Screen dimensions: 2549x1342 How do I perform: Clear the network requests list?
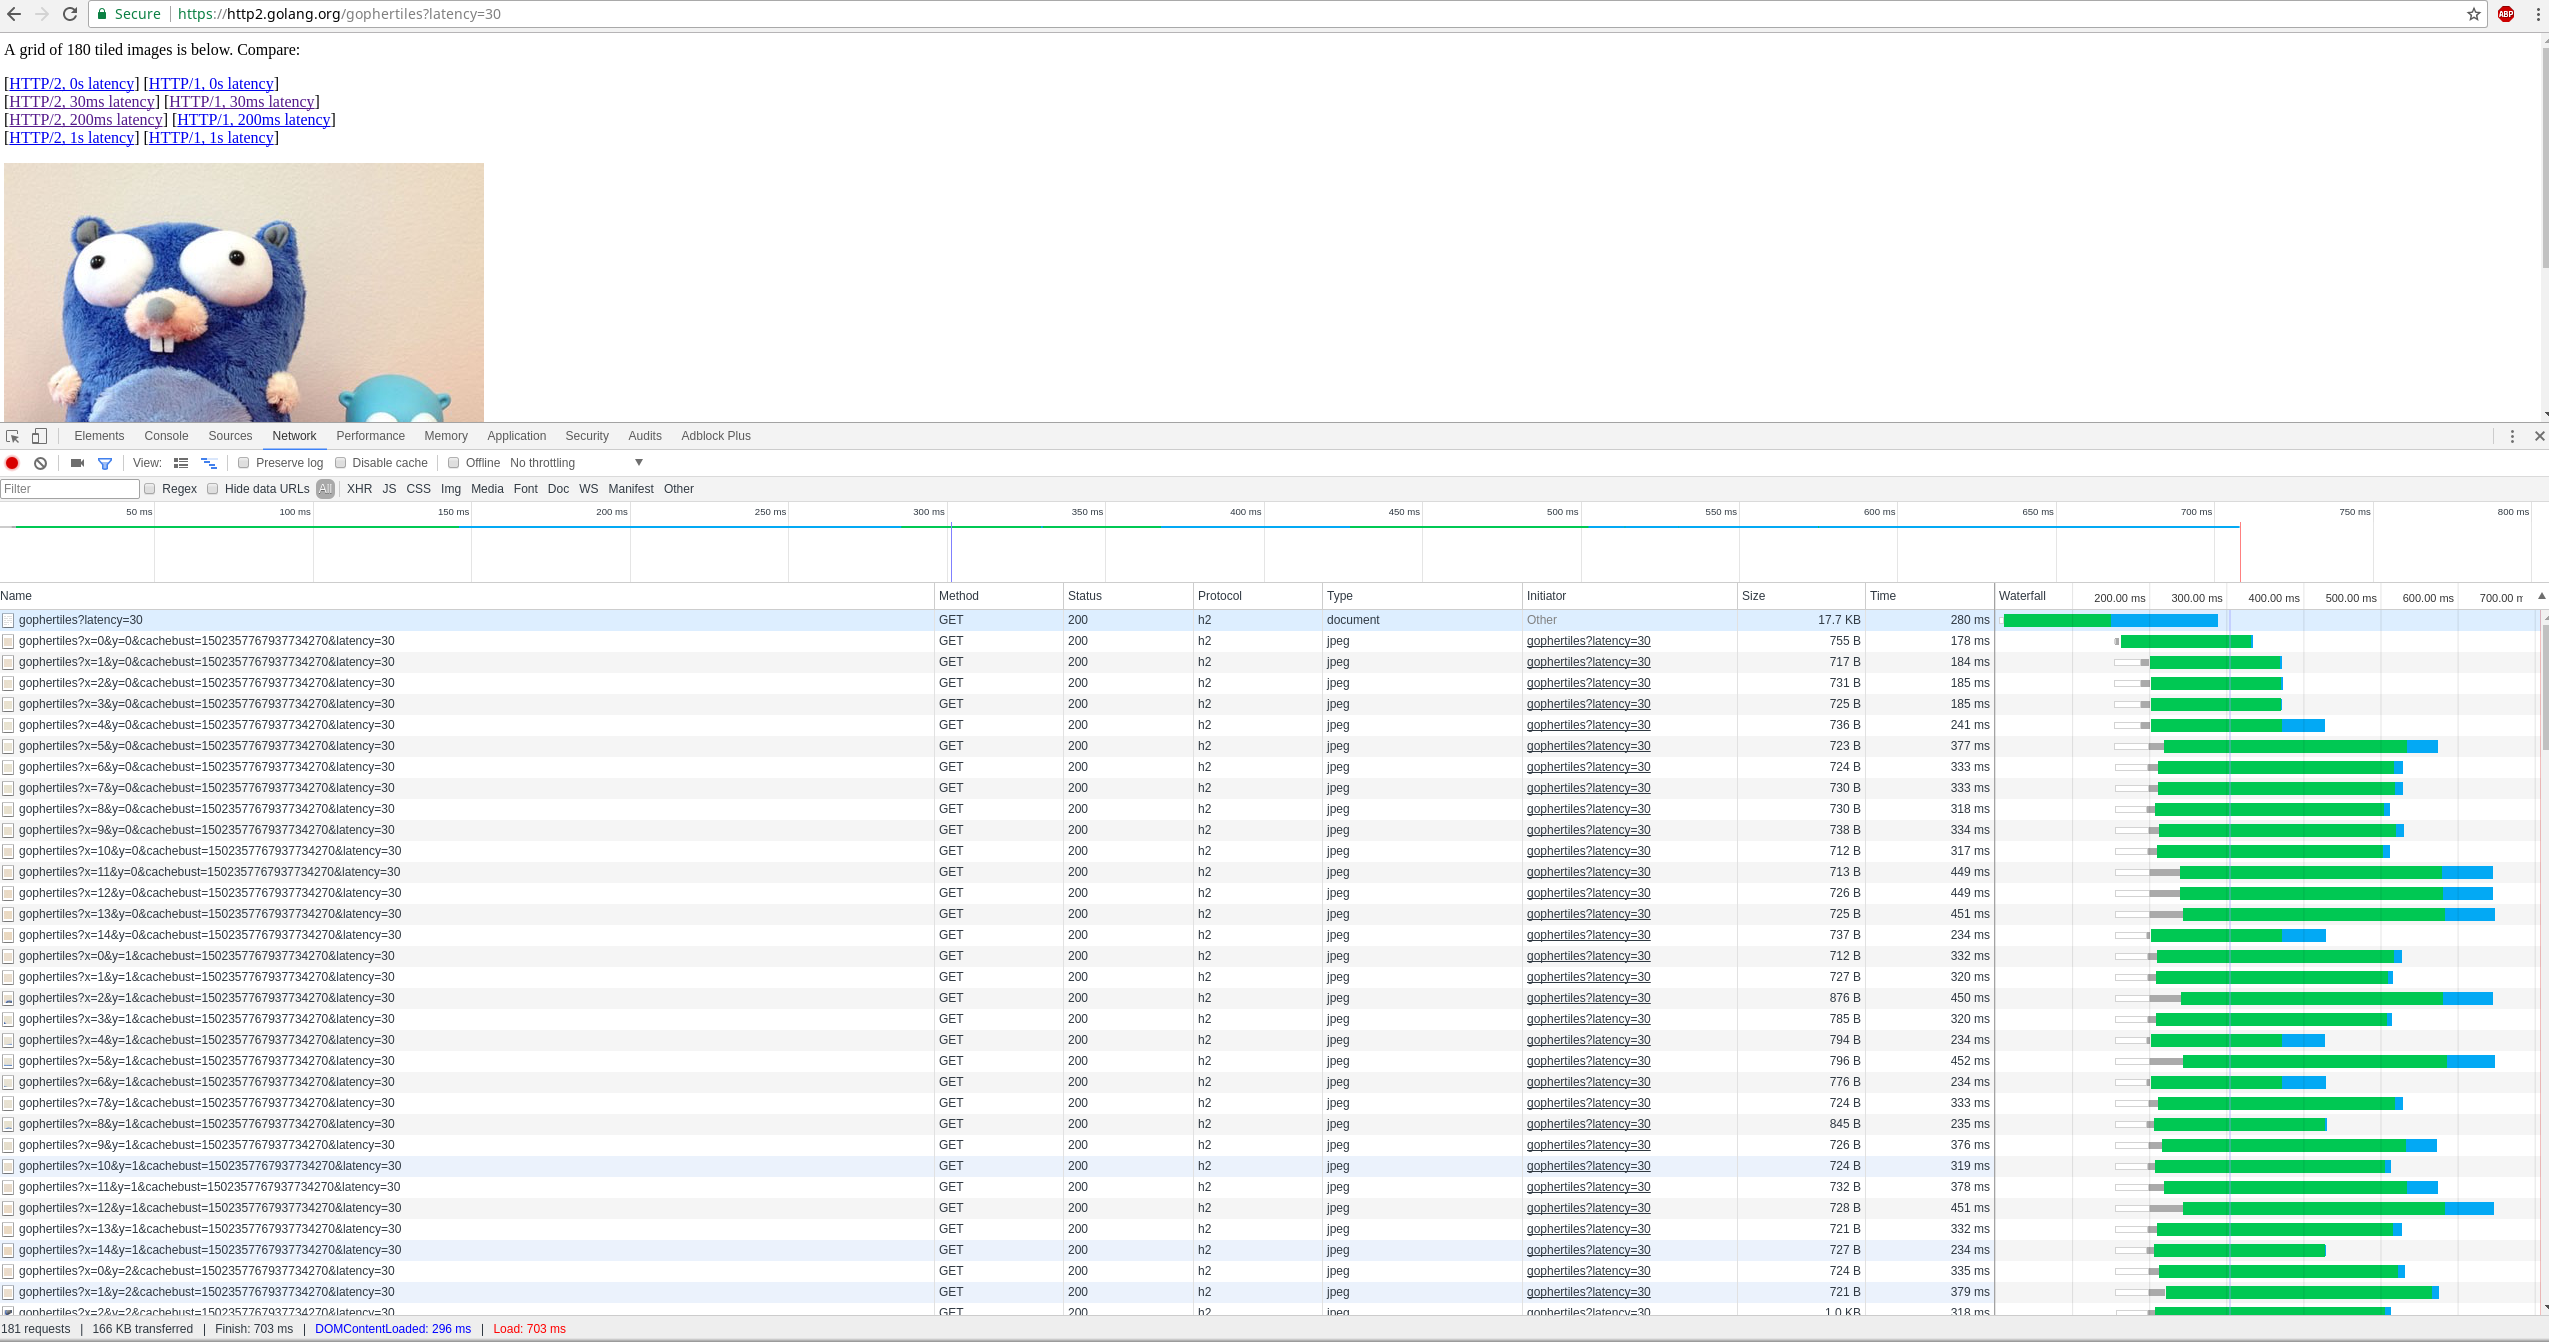point(40,463)
